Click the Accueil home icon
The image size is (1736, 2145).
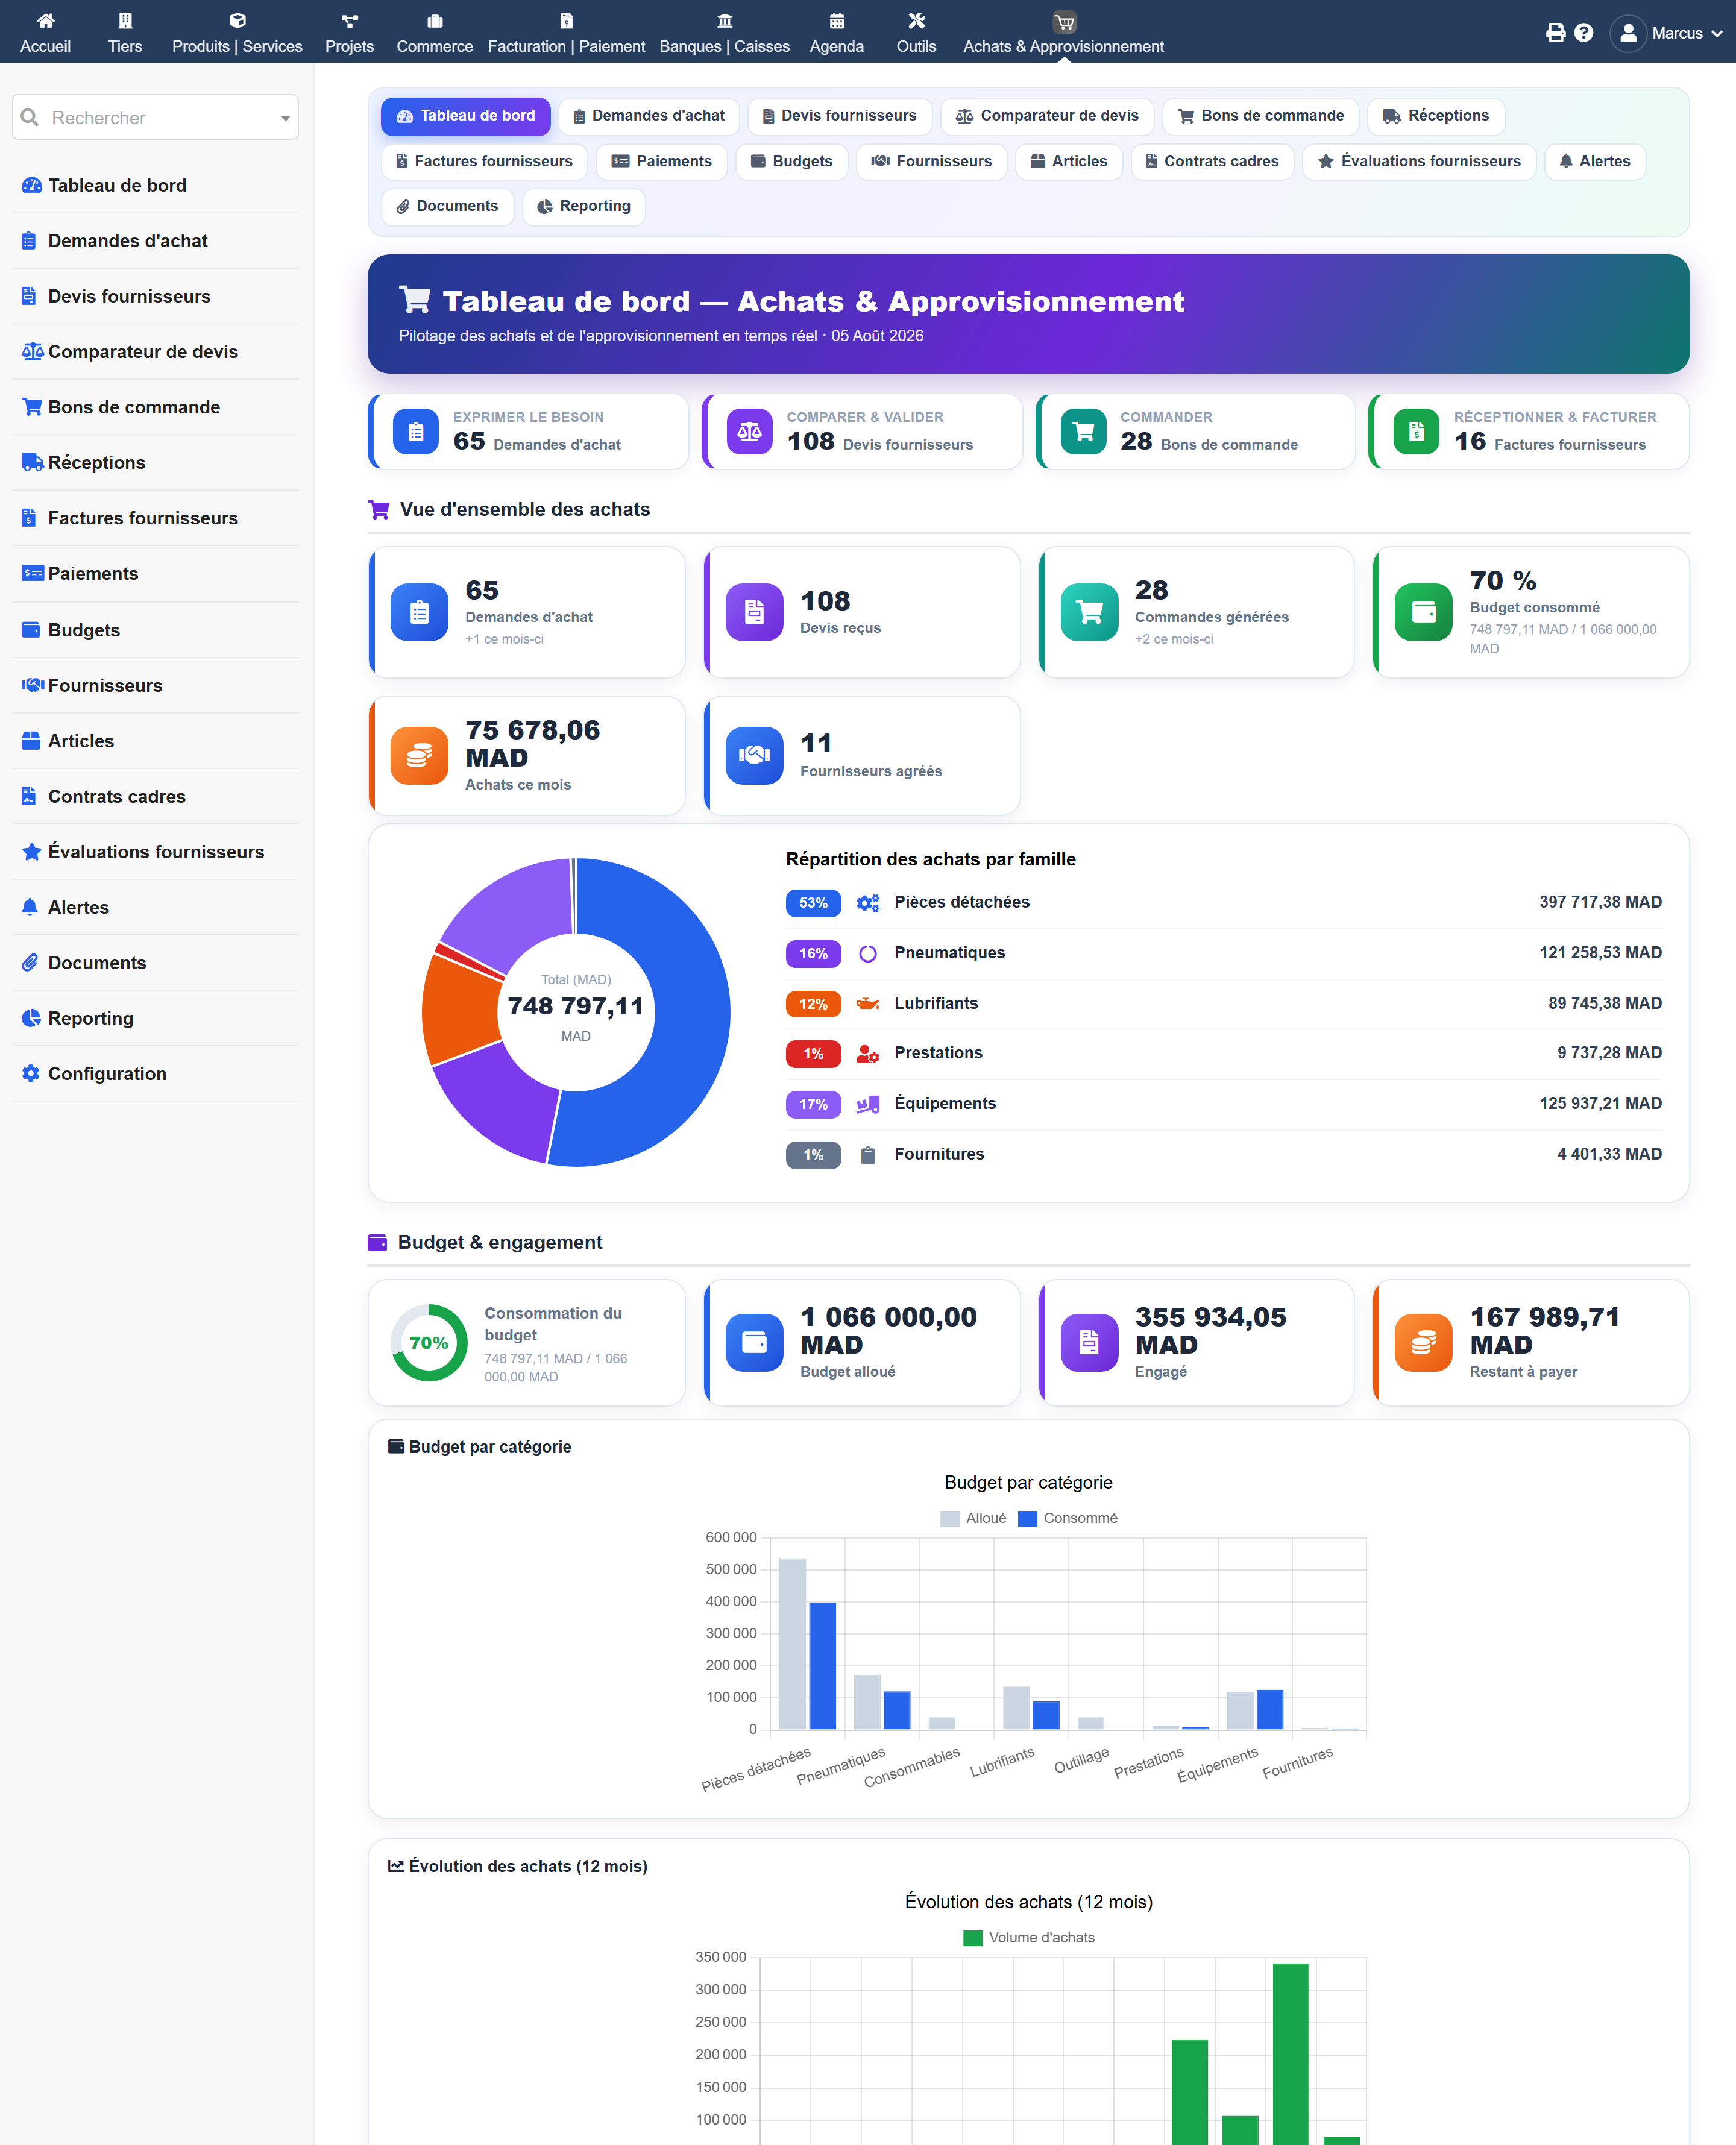click(x=45, y=20)
